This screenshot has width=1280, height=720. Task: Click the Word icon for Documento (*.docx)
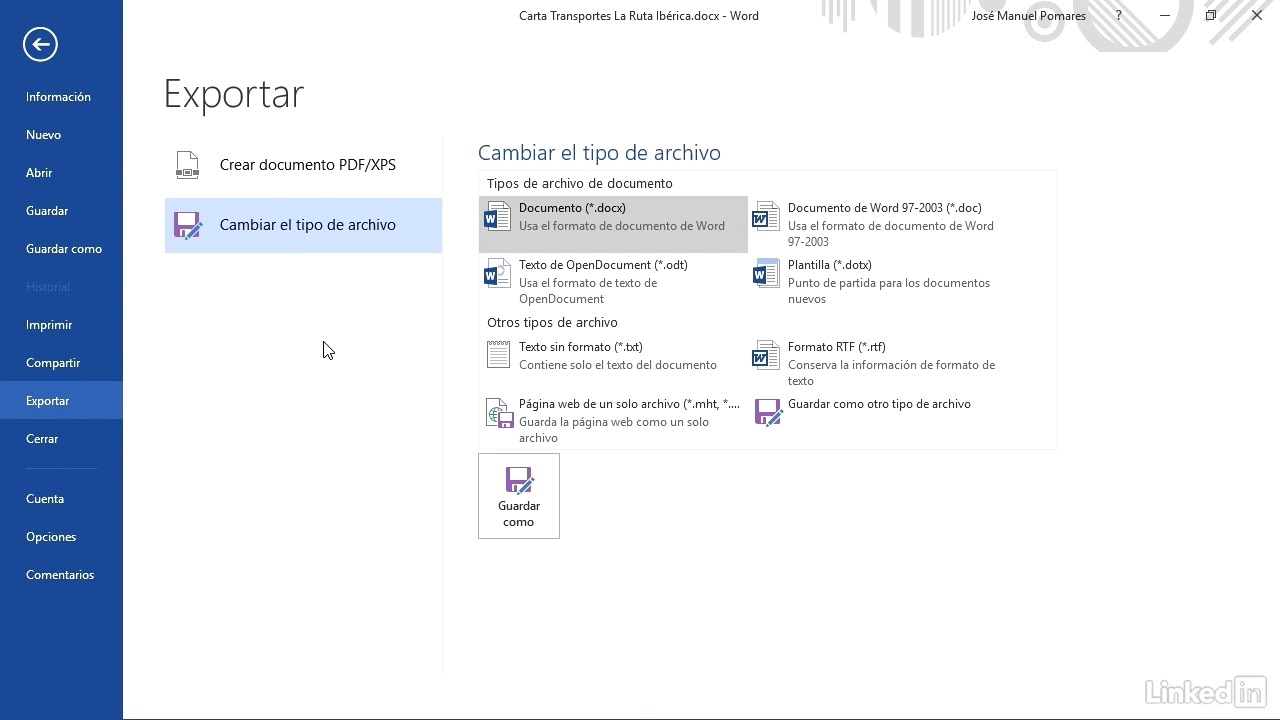tap(497, 216)
